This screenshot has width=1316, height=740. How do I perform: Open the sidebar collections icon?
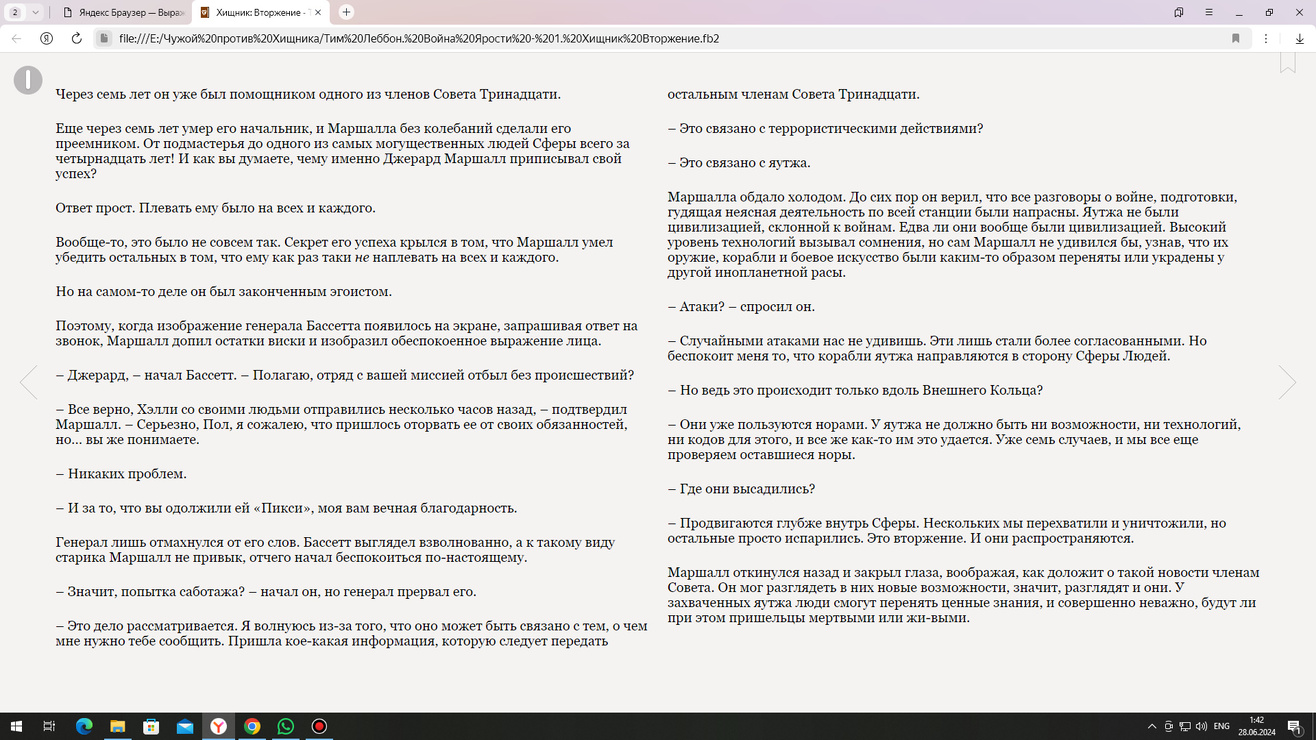pyautogui.click(x=1179, y=12)
